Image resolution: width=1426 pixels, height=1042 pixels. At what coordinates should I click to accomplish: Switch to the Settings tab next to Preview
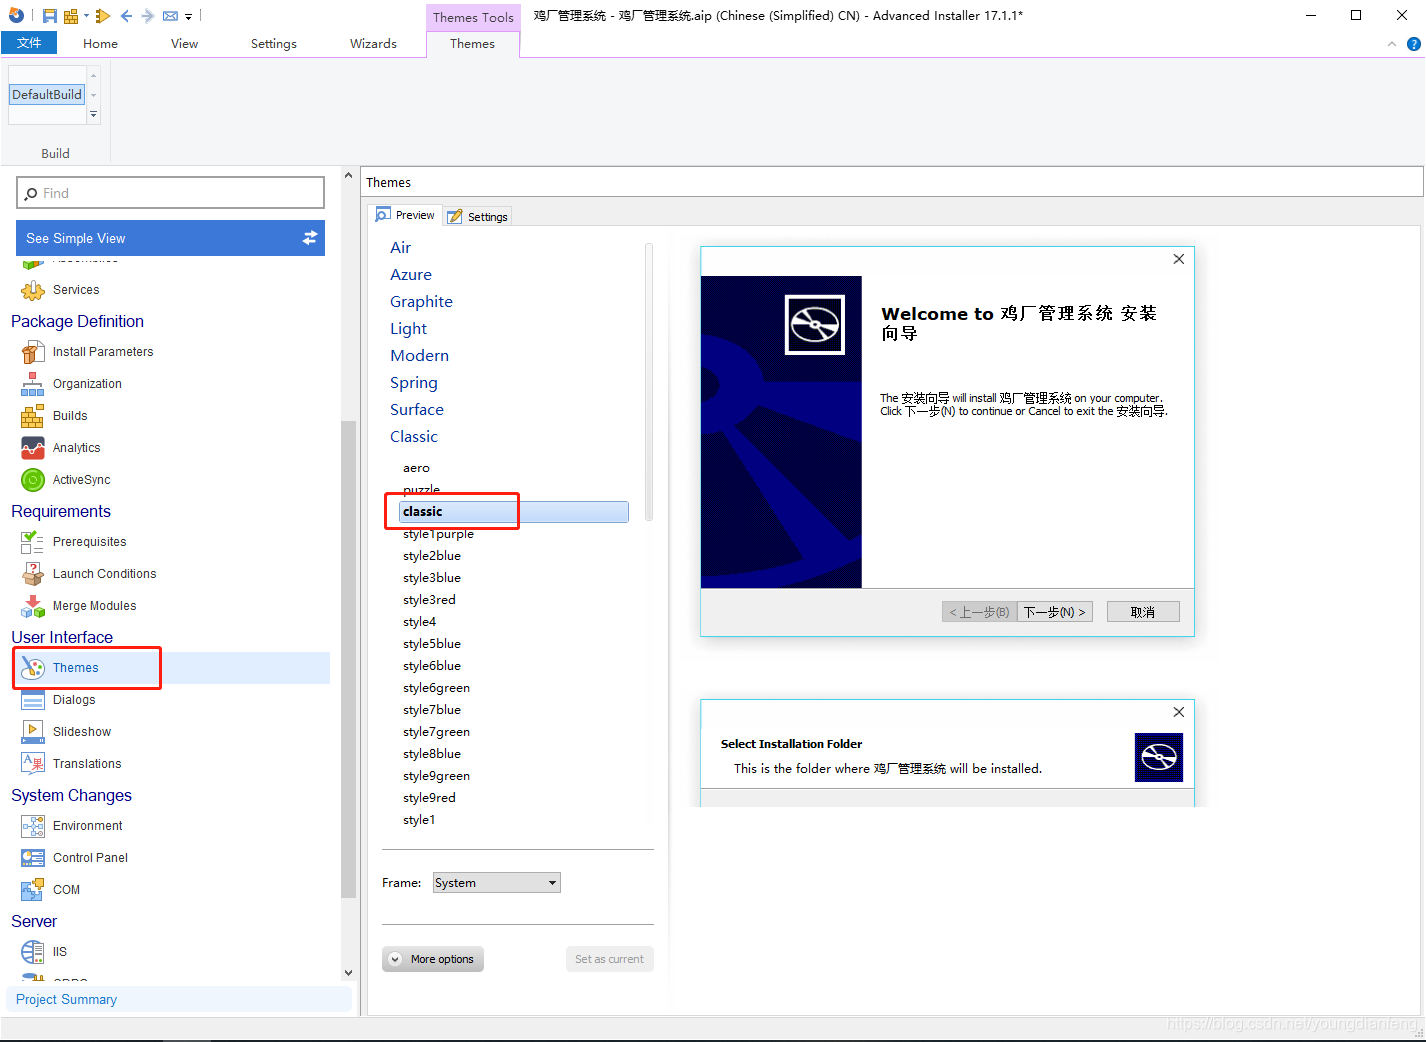(477, 216)
